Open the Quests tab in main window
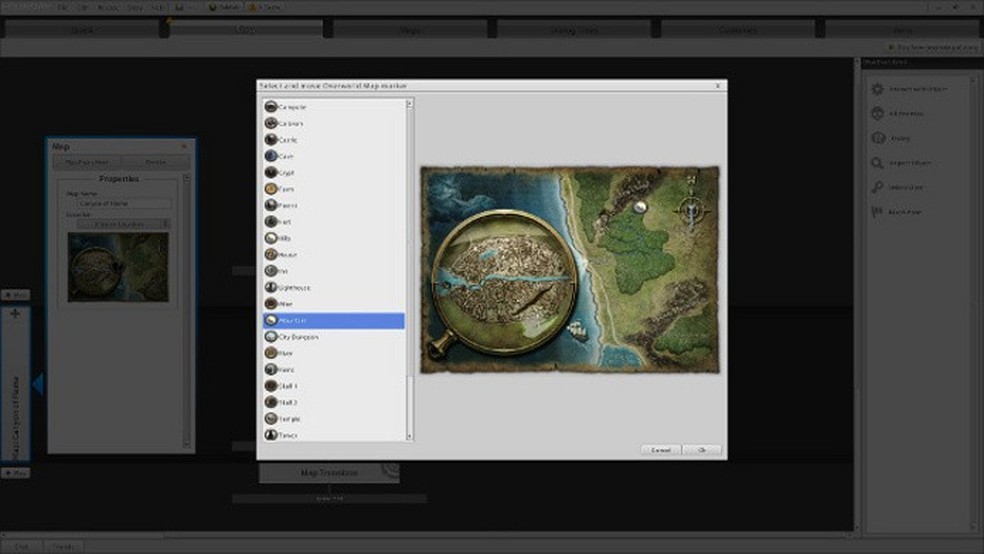 [82, 29]
